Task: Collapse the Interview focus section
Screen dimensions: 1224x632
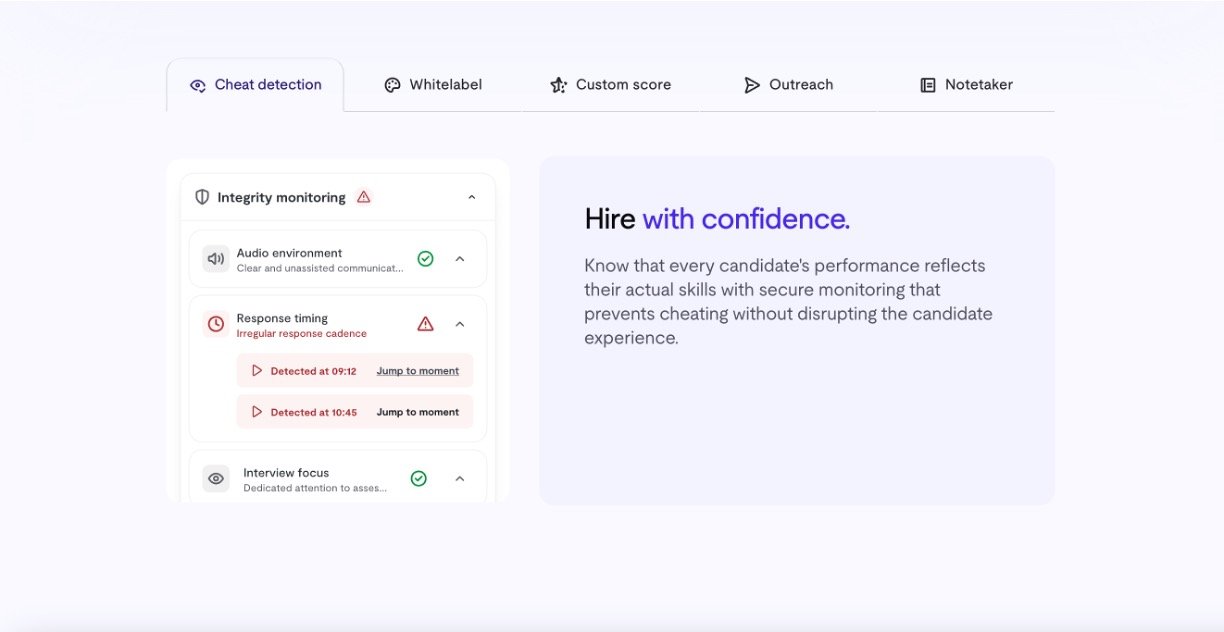Action: pos(460,479)
